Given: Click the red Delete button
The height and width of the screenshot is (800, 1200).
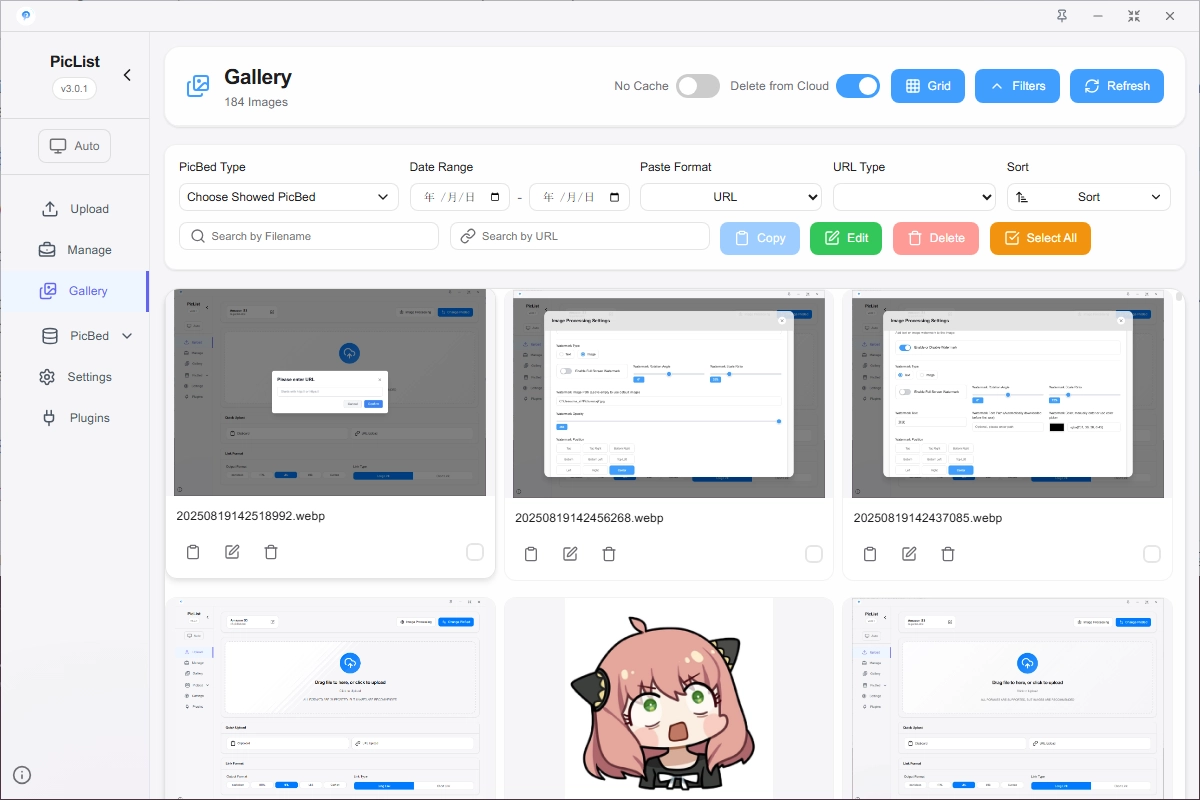Looking at the screenshot, I should (x=936, y=238).
